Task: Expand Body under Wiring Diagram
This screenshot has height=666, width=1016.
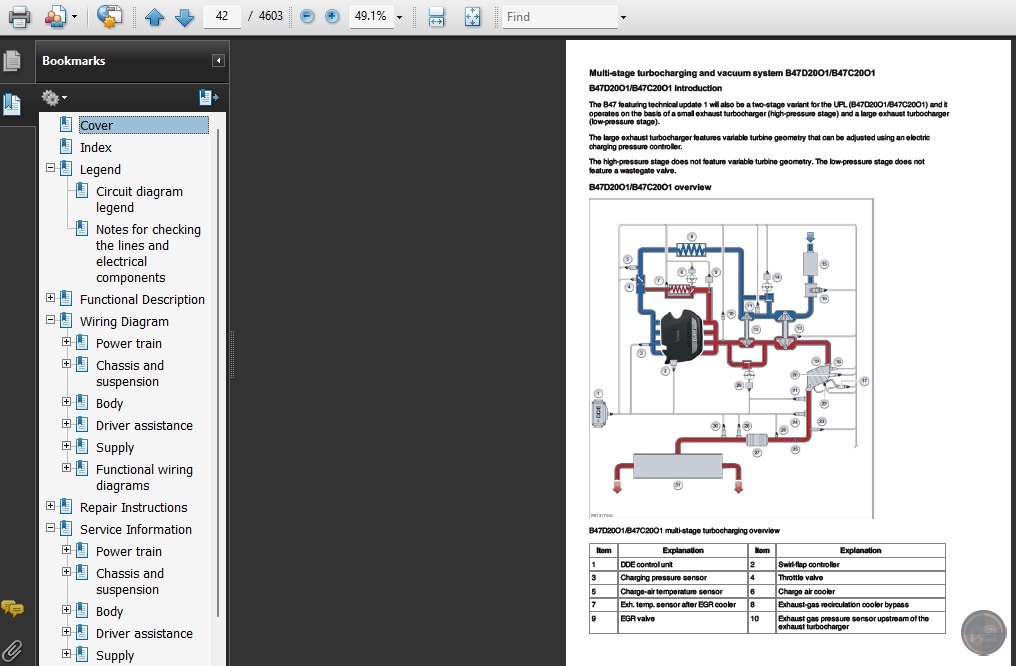Action: click(66, 402)
